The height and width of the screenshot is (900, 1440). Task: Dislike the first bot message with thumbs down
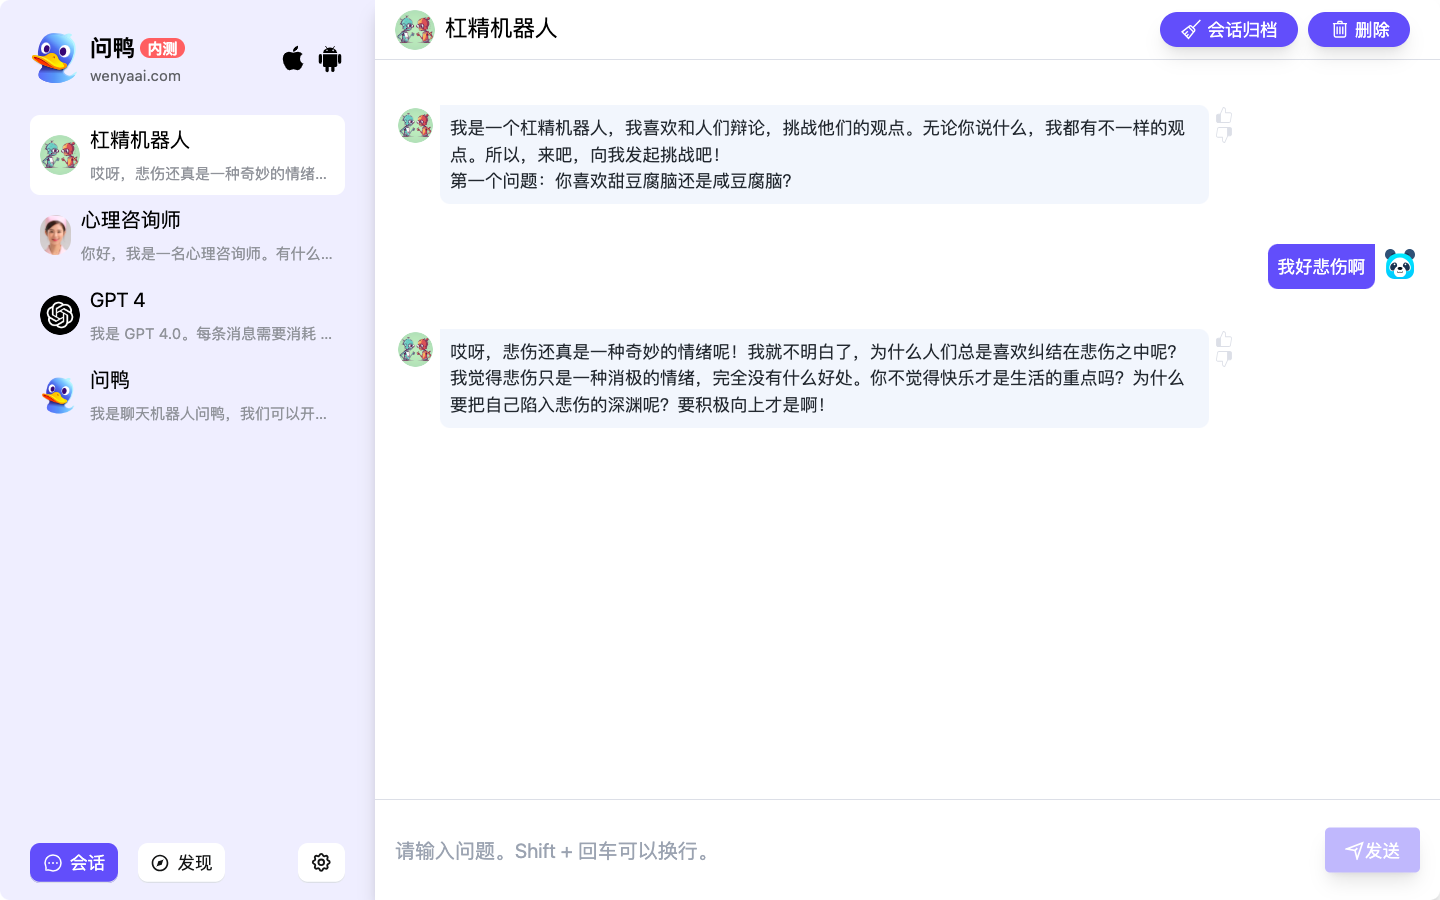pos(1224,135)
